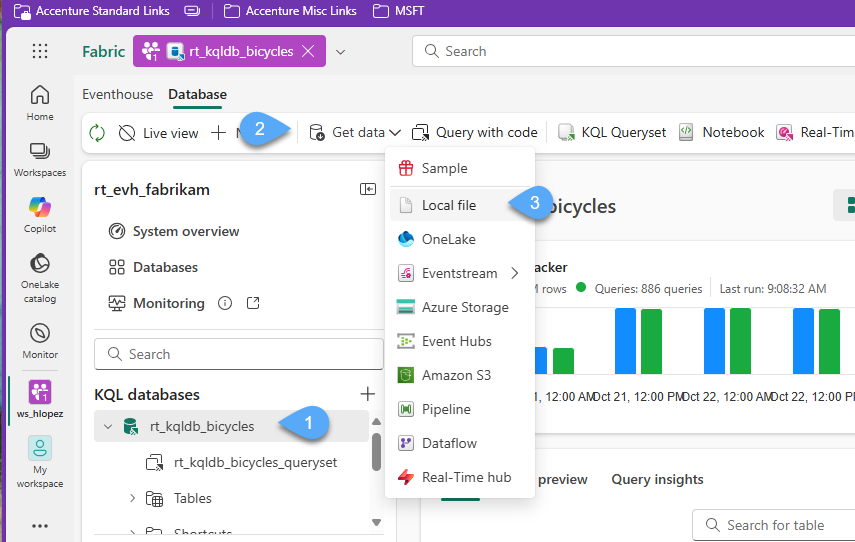Go to Home in the sidebar
The width and height of the screenshot is (855, 542).
[40, 103]
